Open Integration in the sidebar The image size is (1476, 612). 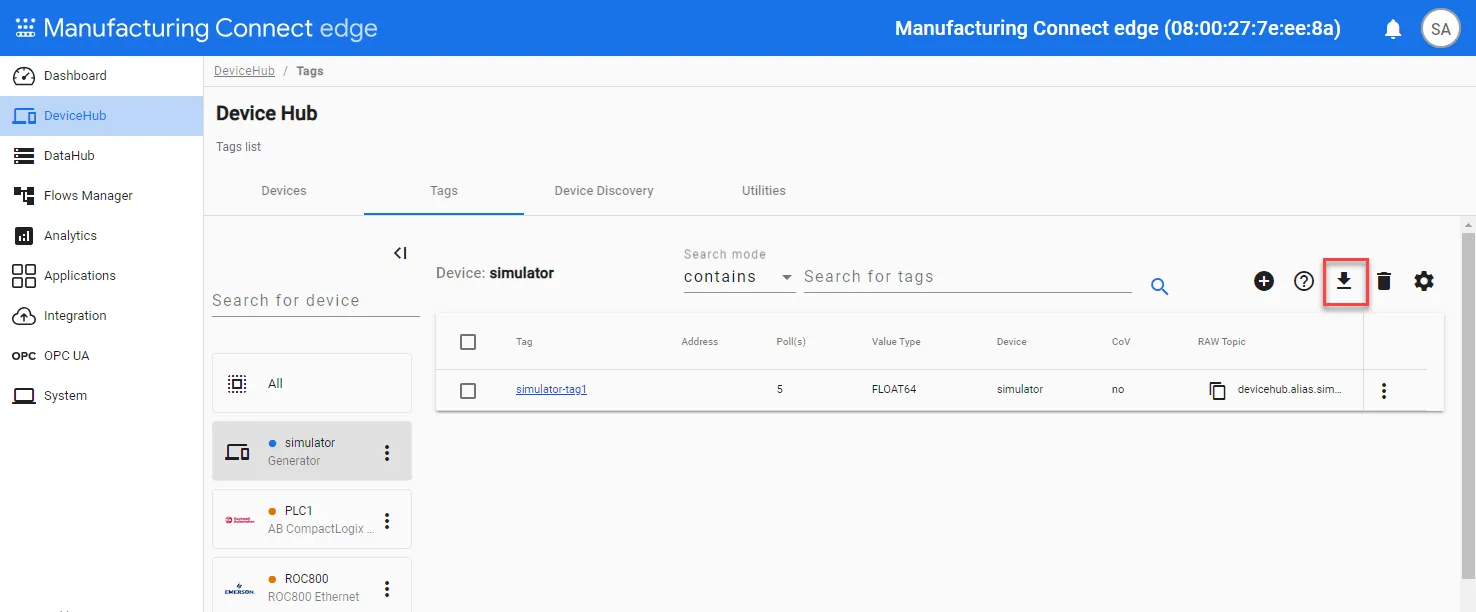(101, 316)
